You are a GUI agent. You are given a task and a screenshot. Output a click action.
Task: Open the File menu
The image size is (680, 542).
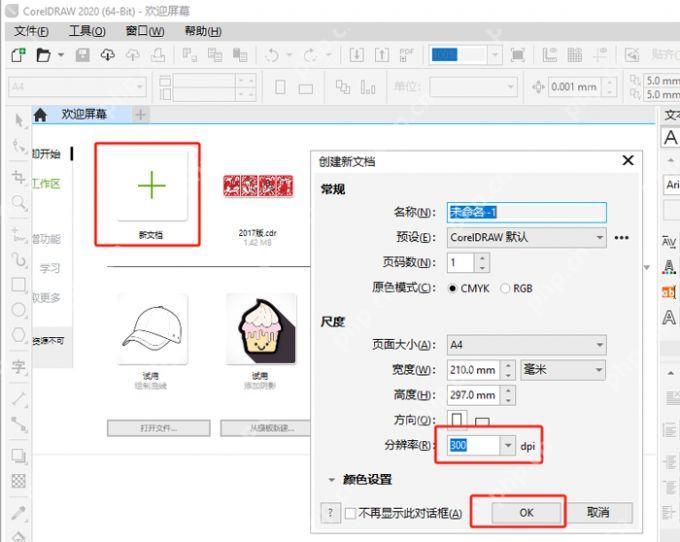31,31
